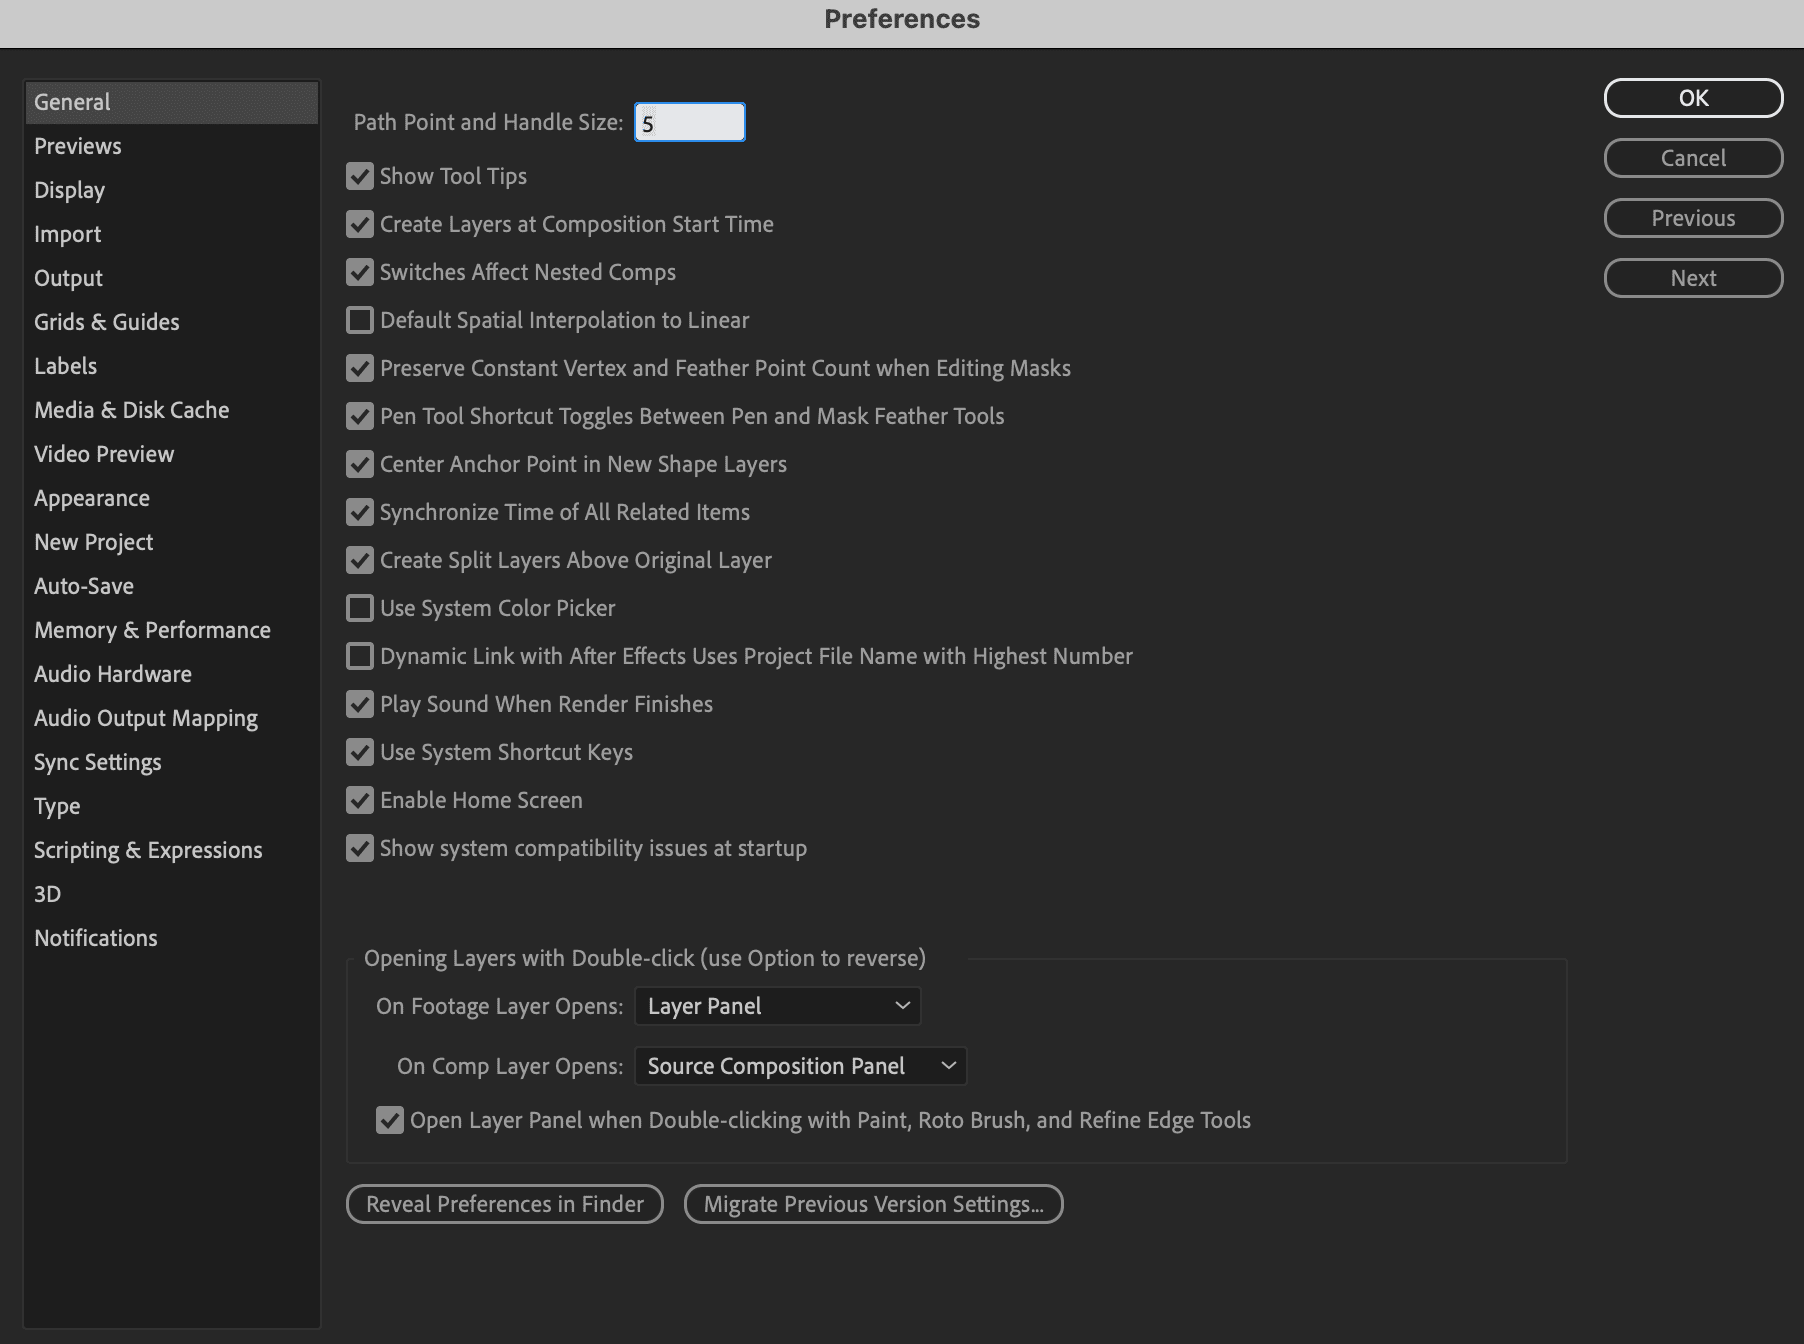Open the On Footage Layer Opens dropdown
The height and width of the screenshot is (1344, 1804).
(x=777, y=1007)
